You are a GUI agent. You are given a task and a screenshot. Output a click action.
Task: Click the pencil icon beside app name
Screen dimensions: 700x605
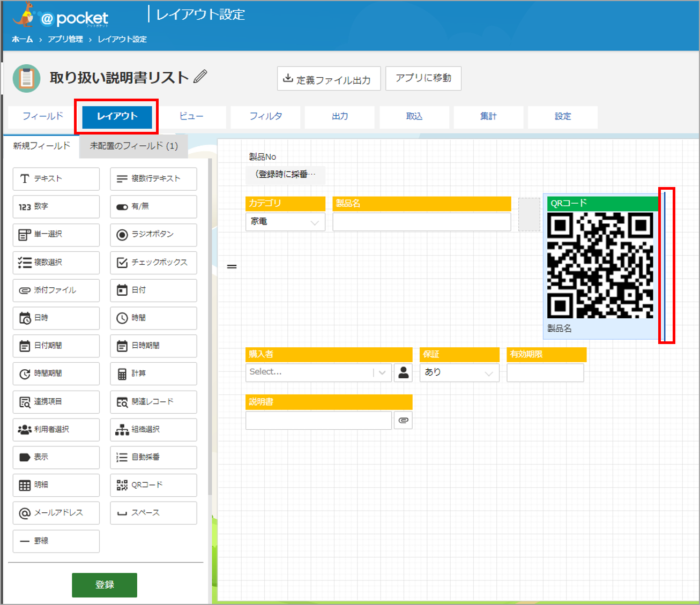(200, 77)
